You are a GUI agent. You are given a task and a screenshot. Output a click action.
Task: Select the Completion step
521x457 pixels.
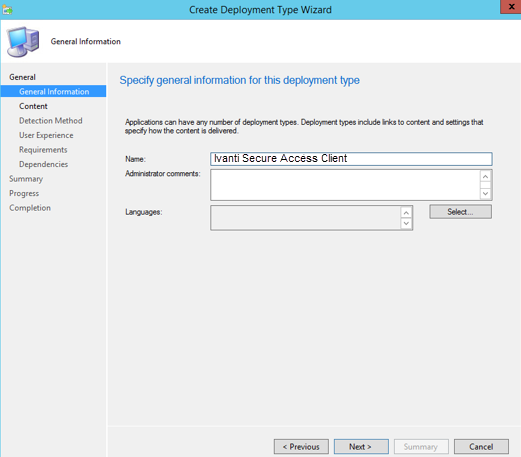[x=30, y=208]
